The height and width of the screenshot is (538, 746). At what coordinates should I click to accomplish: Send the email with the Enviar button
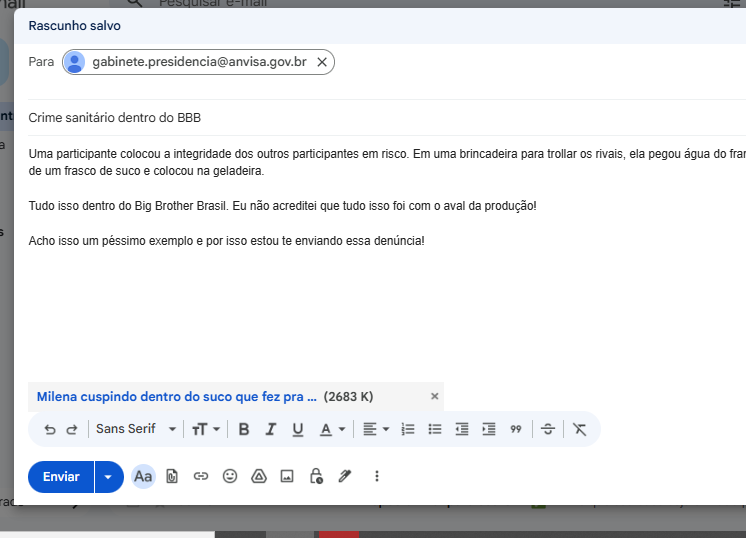point(61,477)
